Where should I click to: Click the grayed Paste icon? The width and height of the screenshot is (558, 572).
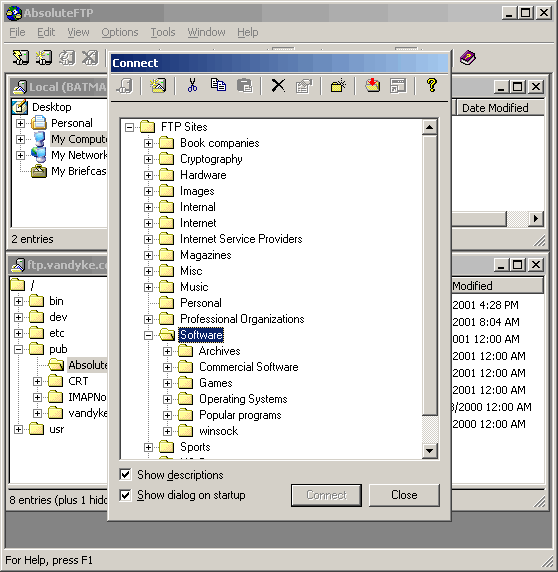(244, 86)
